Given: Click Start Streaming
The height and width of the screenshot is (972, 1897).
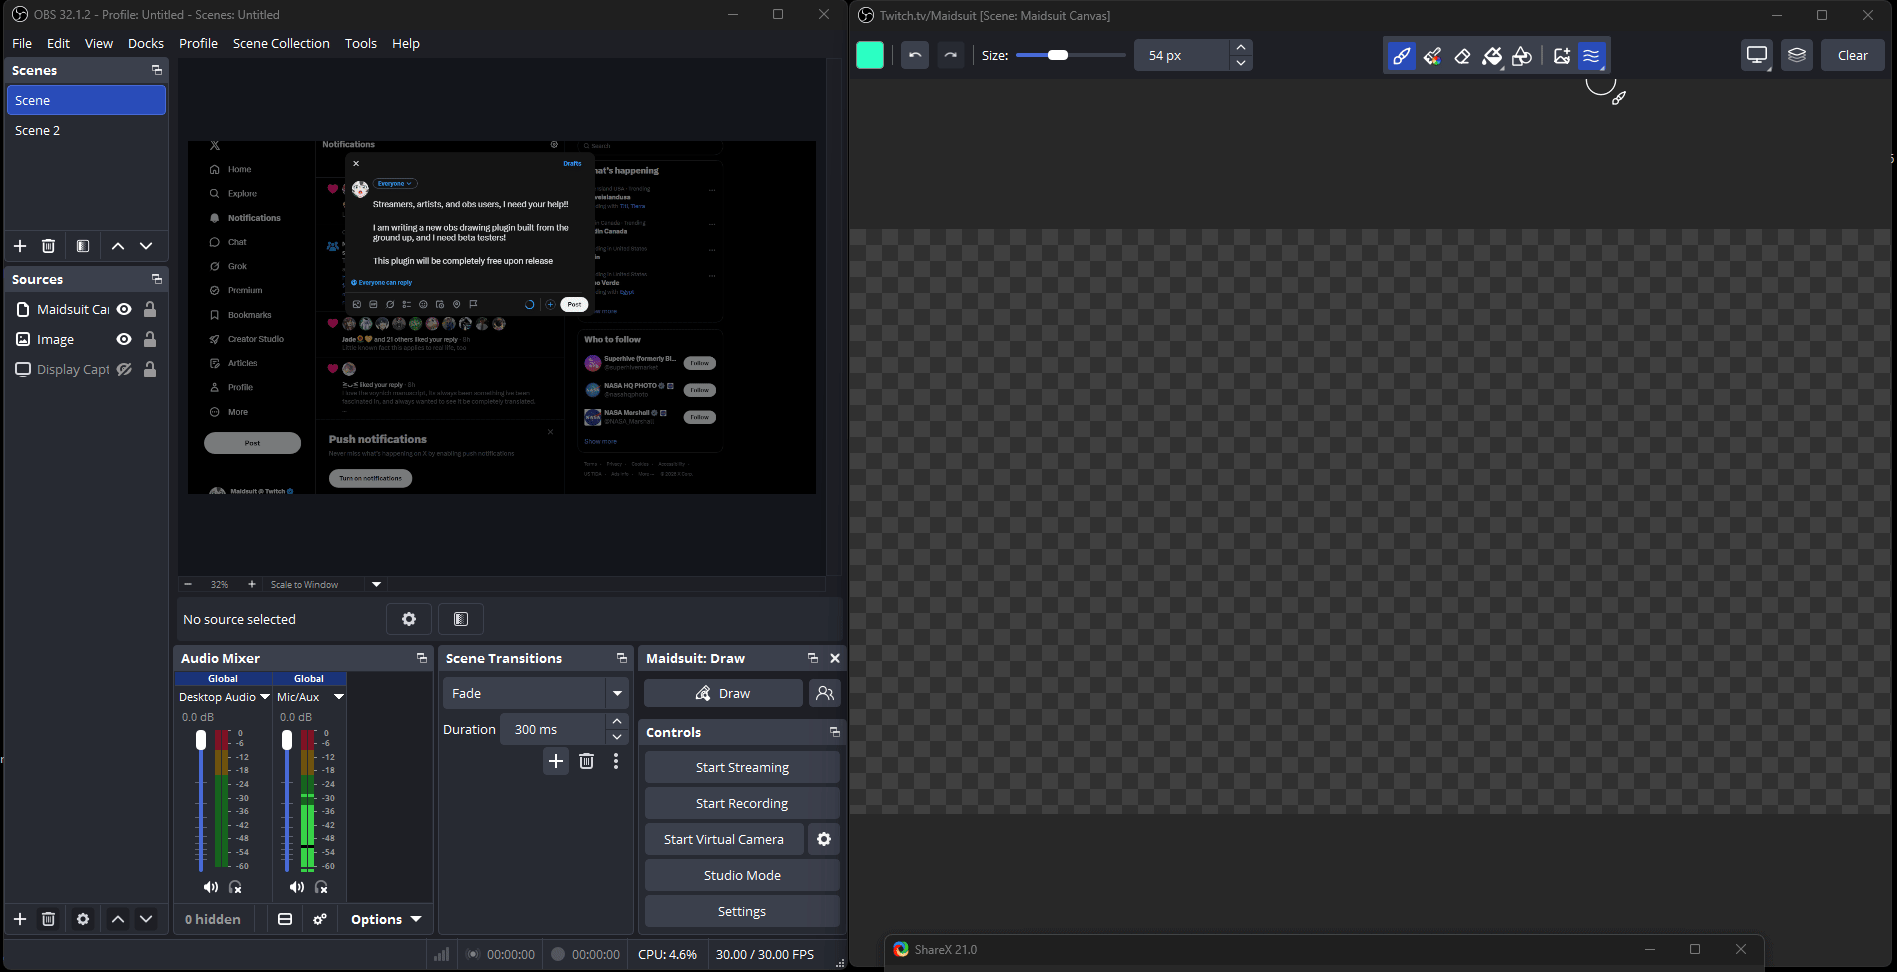Looking at the screenshot, I should (x=742, y=767).
